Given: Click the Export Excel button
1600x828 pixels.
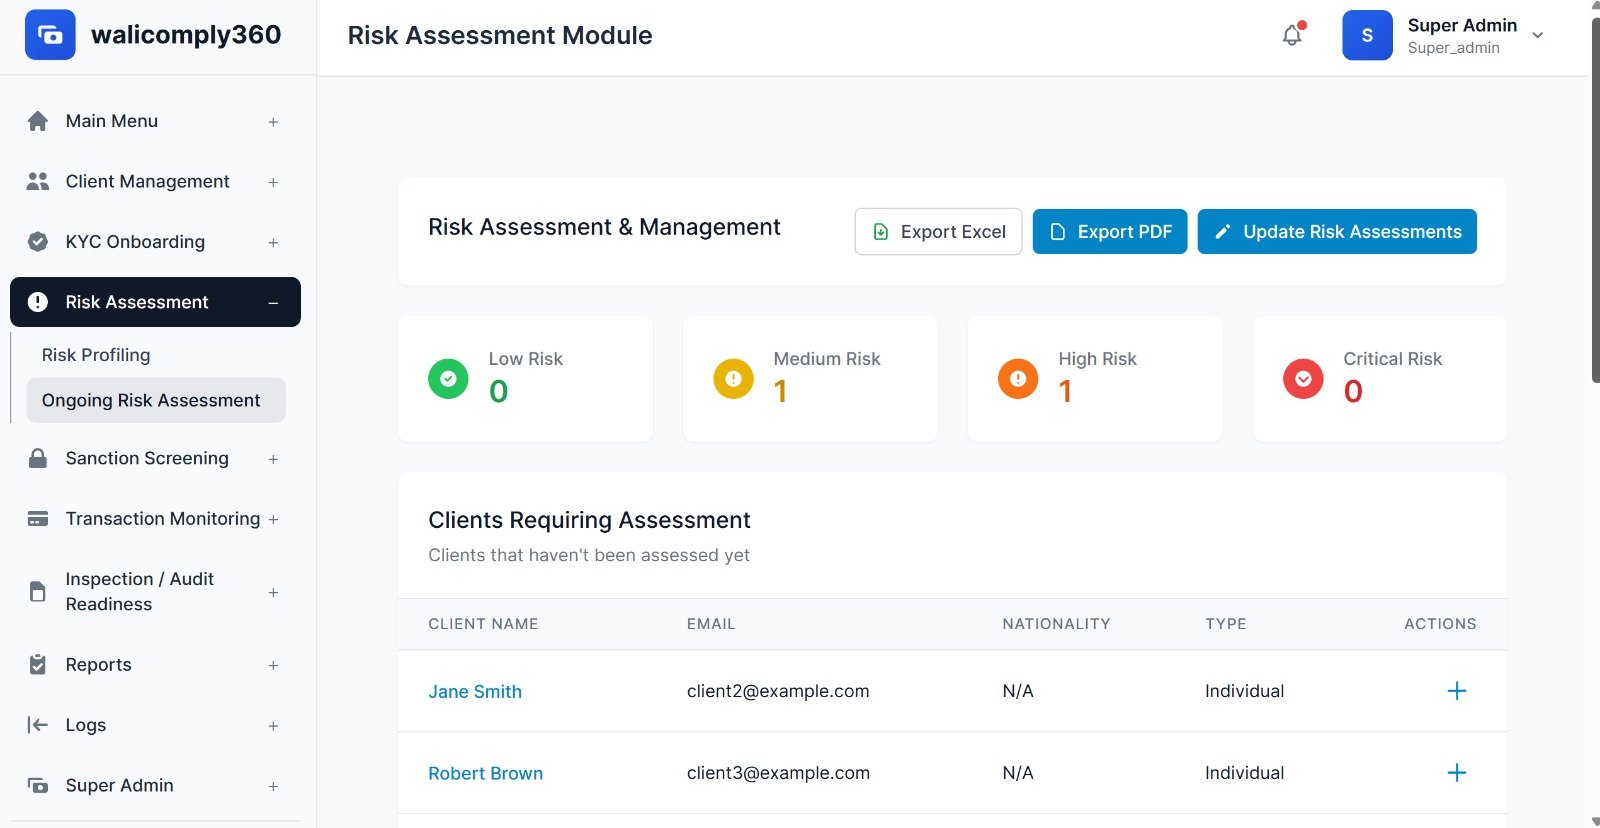Looking at the screenshot, I should (938, 232).
